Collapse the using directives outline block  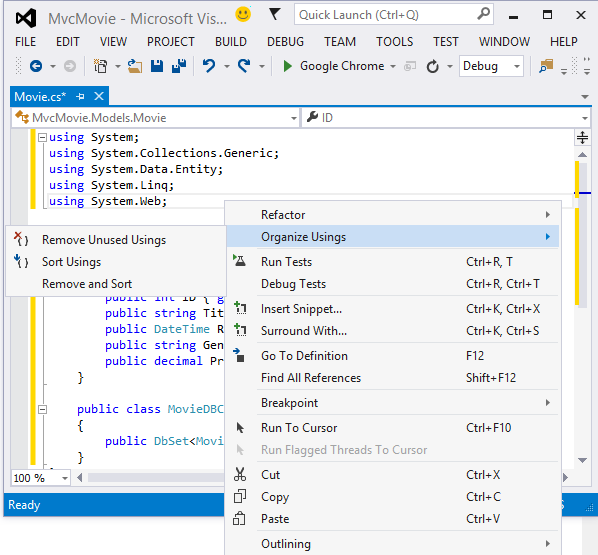[x=42, y=137]
